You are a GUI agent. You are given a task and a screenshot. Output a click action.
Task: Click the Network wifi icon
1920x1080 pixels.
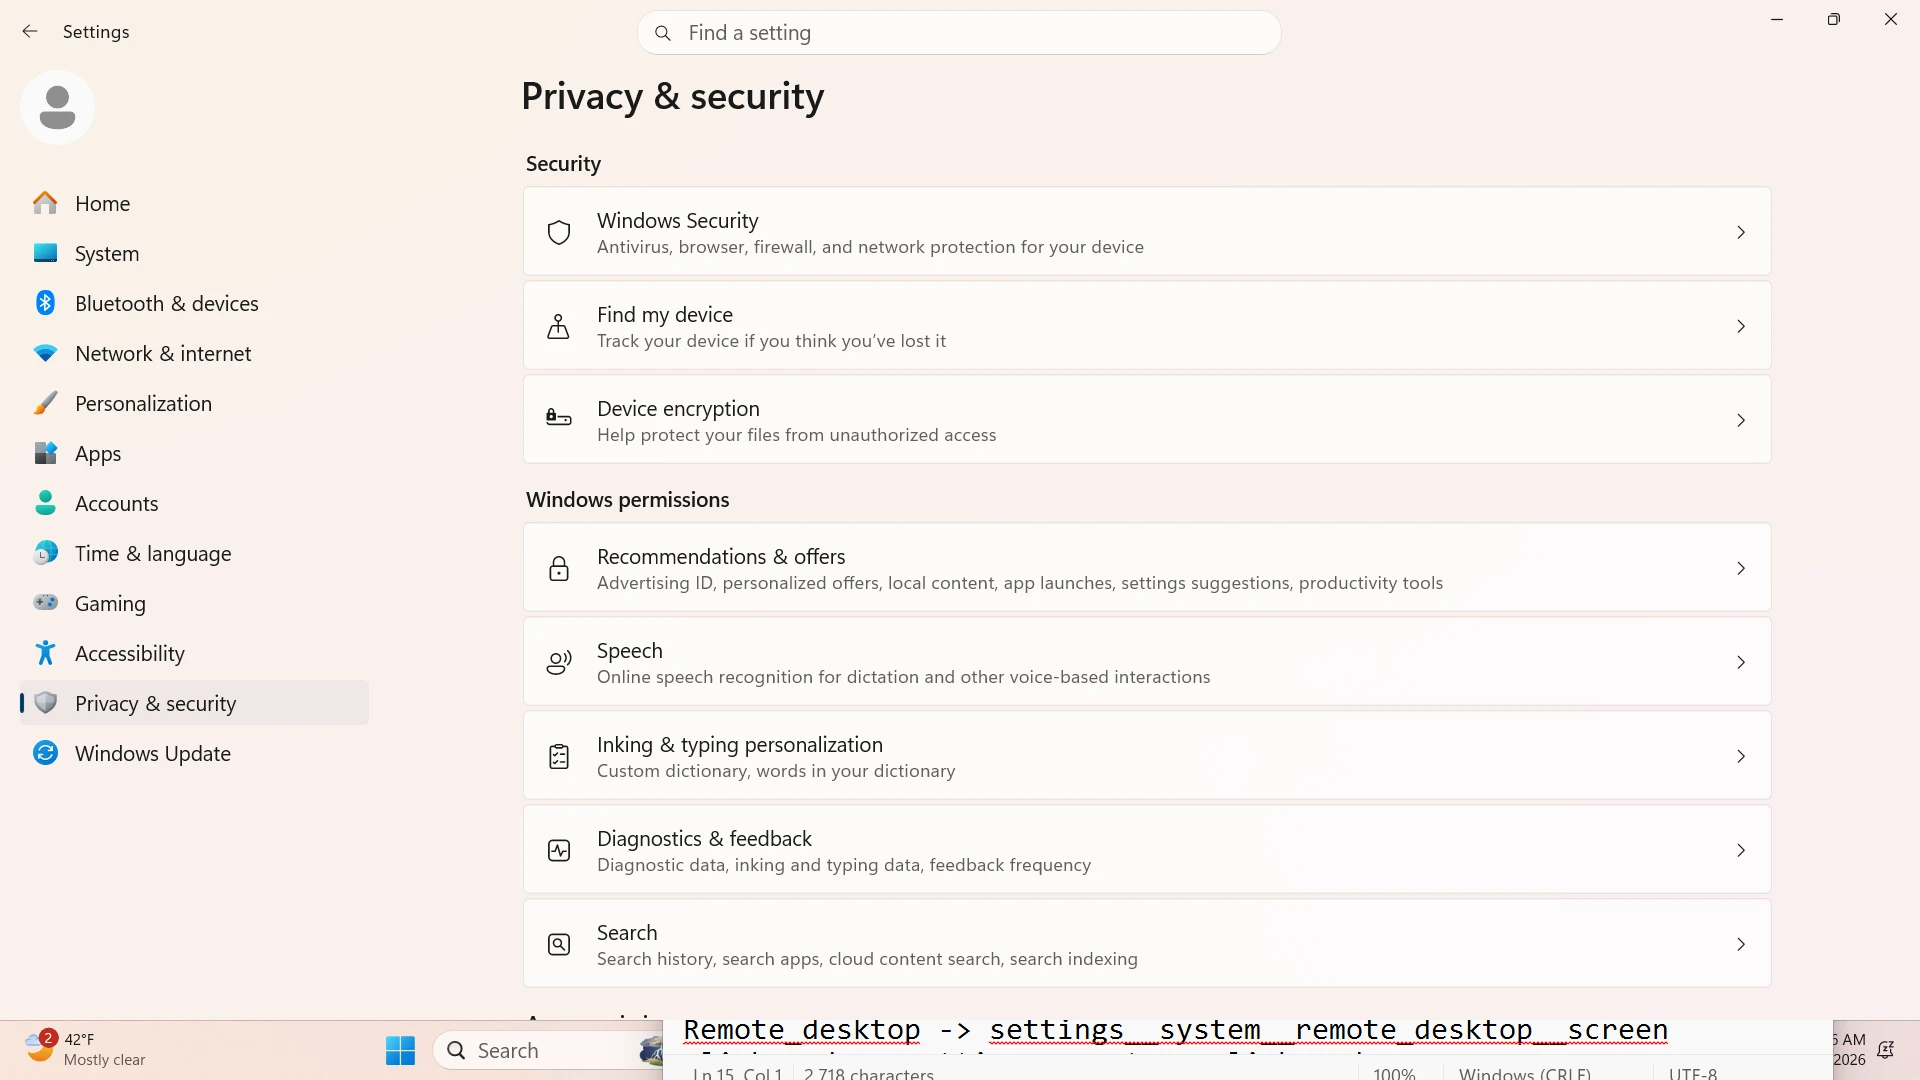point(45,353)
